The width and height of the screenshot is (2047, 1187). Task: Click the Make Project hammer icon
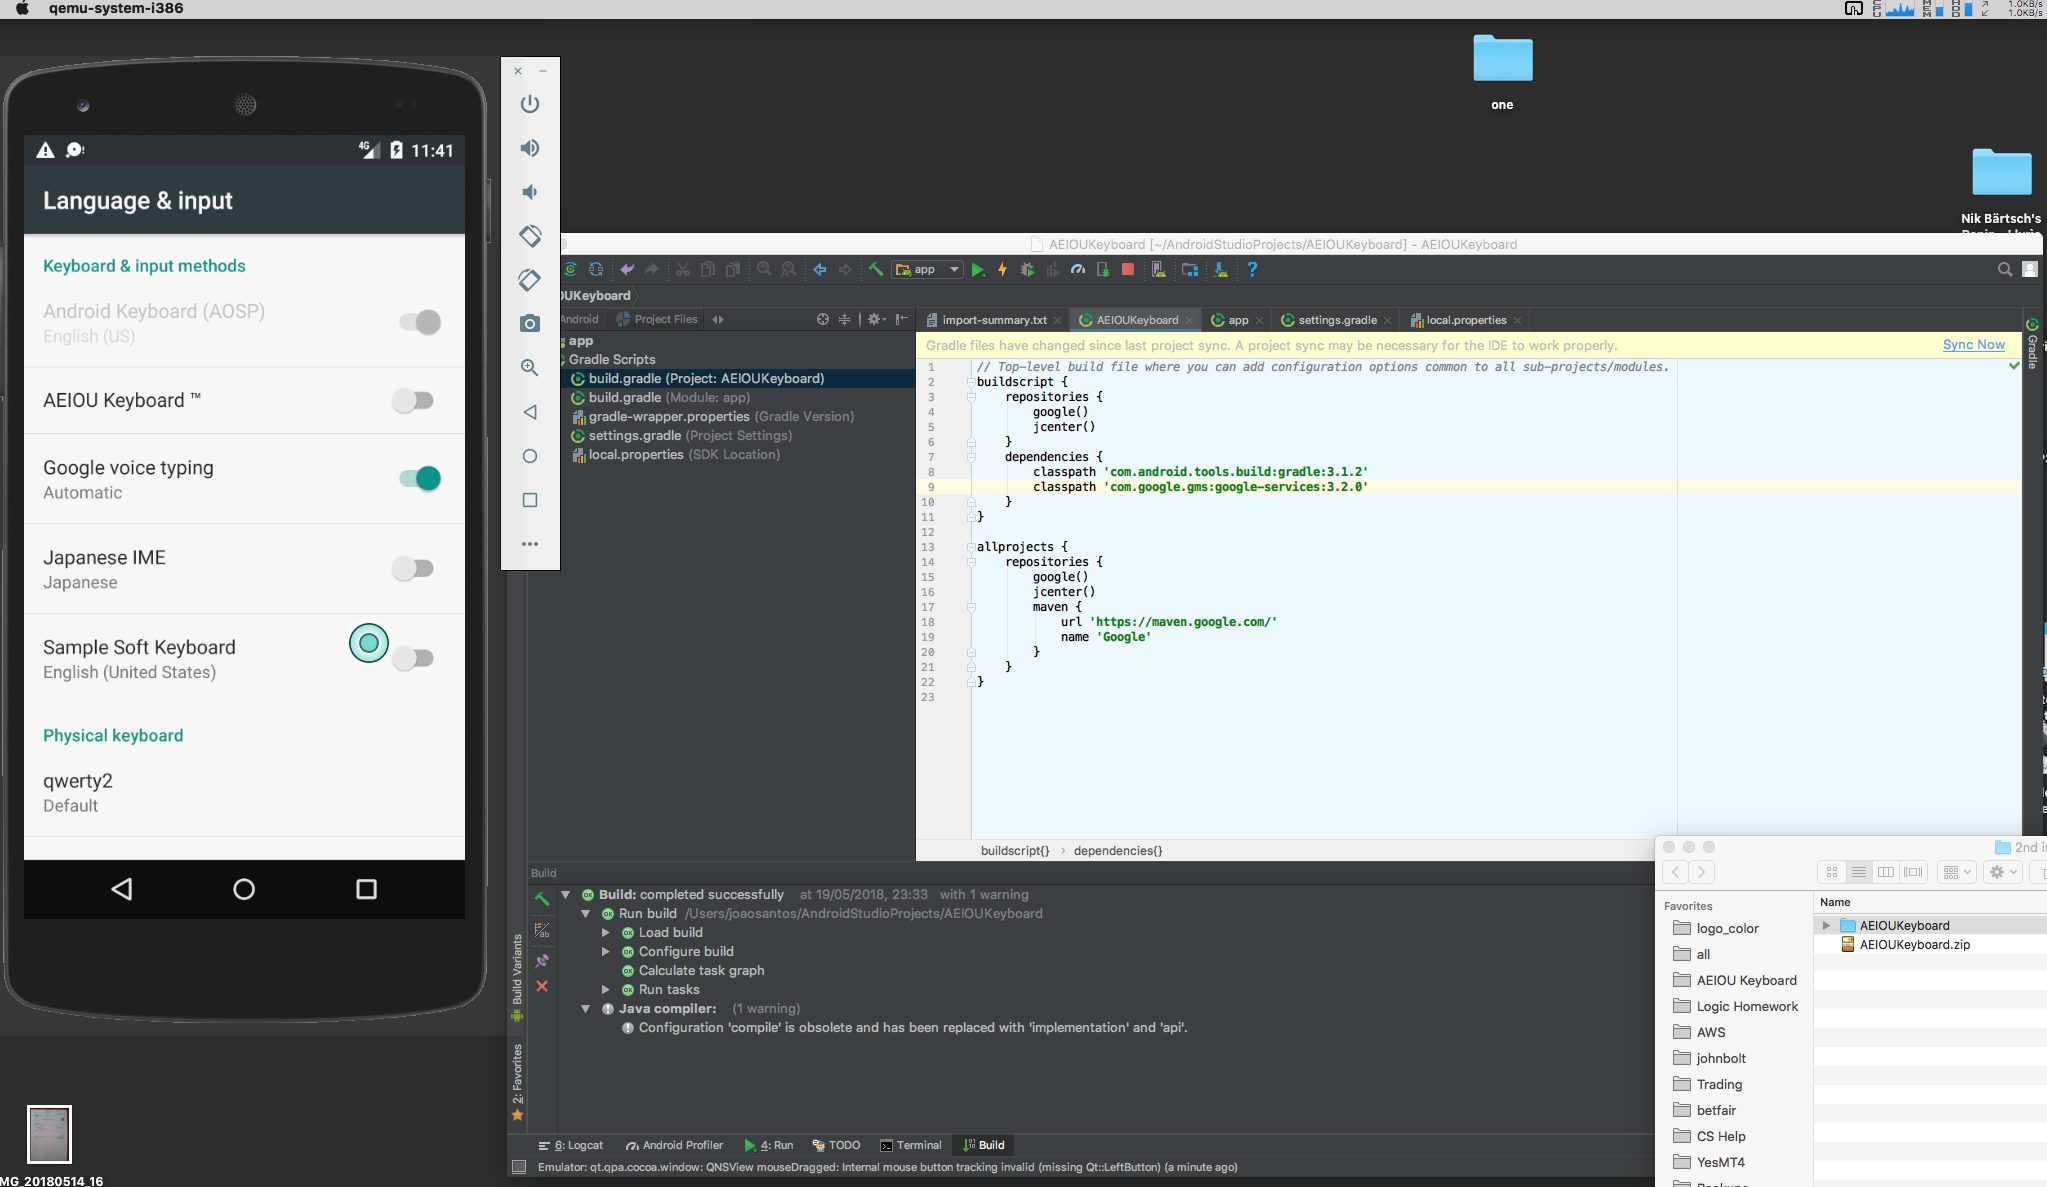876,270
